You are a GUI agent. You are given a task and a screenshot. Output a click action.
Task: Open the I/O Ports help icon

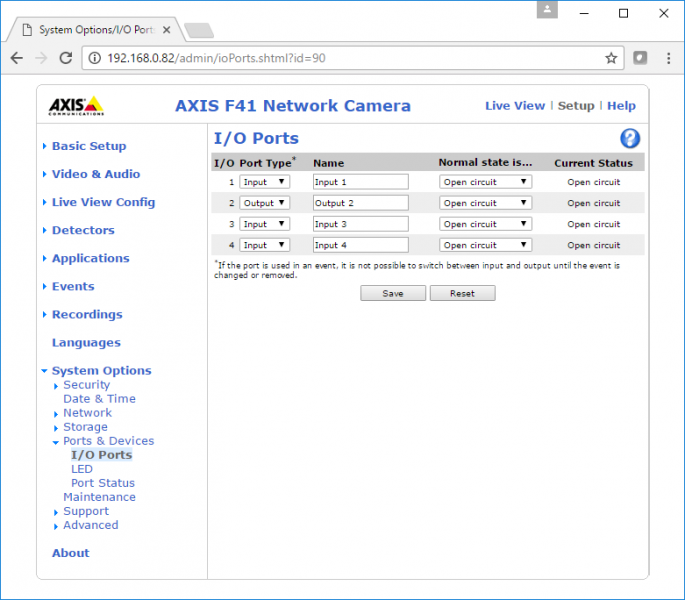[x=630, y=139]
